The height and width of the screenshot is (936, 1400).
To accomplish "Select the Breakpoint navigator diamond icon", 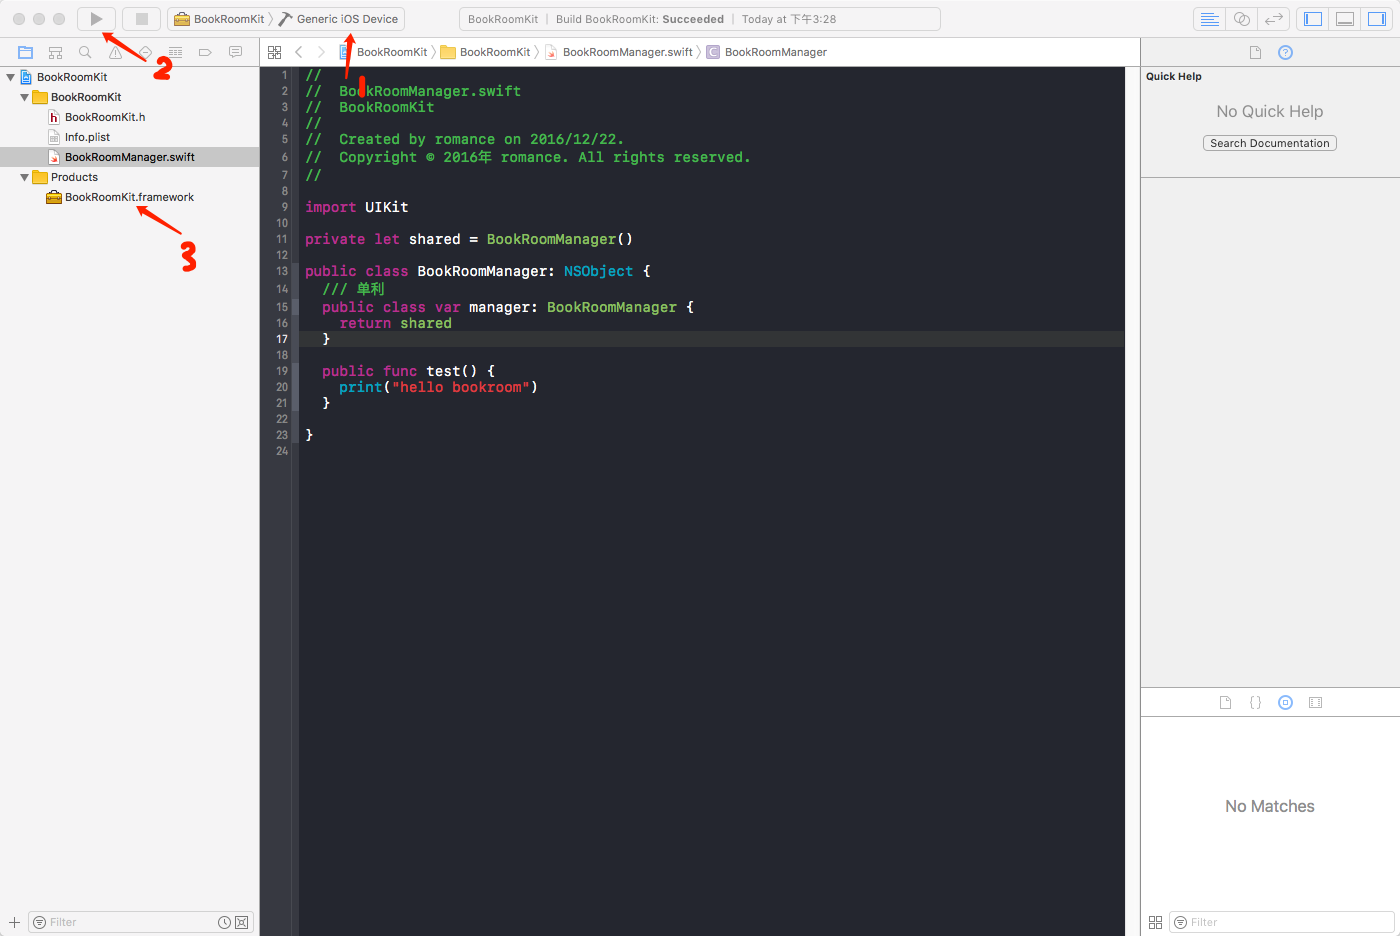I will (145, 52).
